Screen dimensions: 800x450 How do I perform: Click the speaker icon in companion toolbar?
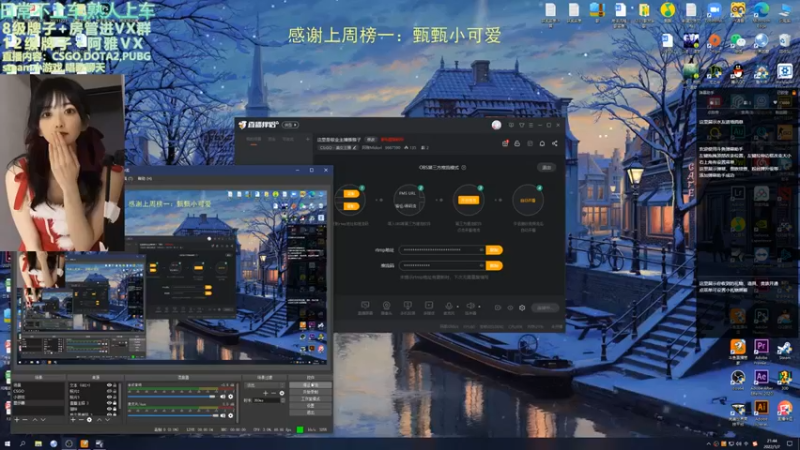470,306
